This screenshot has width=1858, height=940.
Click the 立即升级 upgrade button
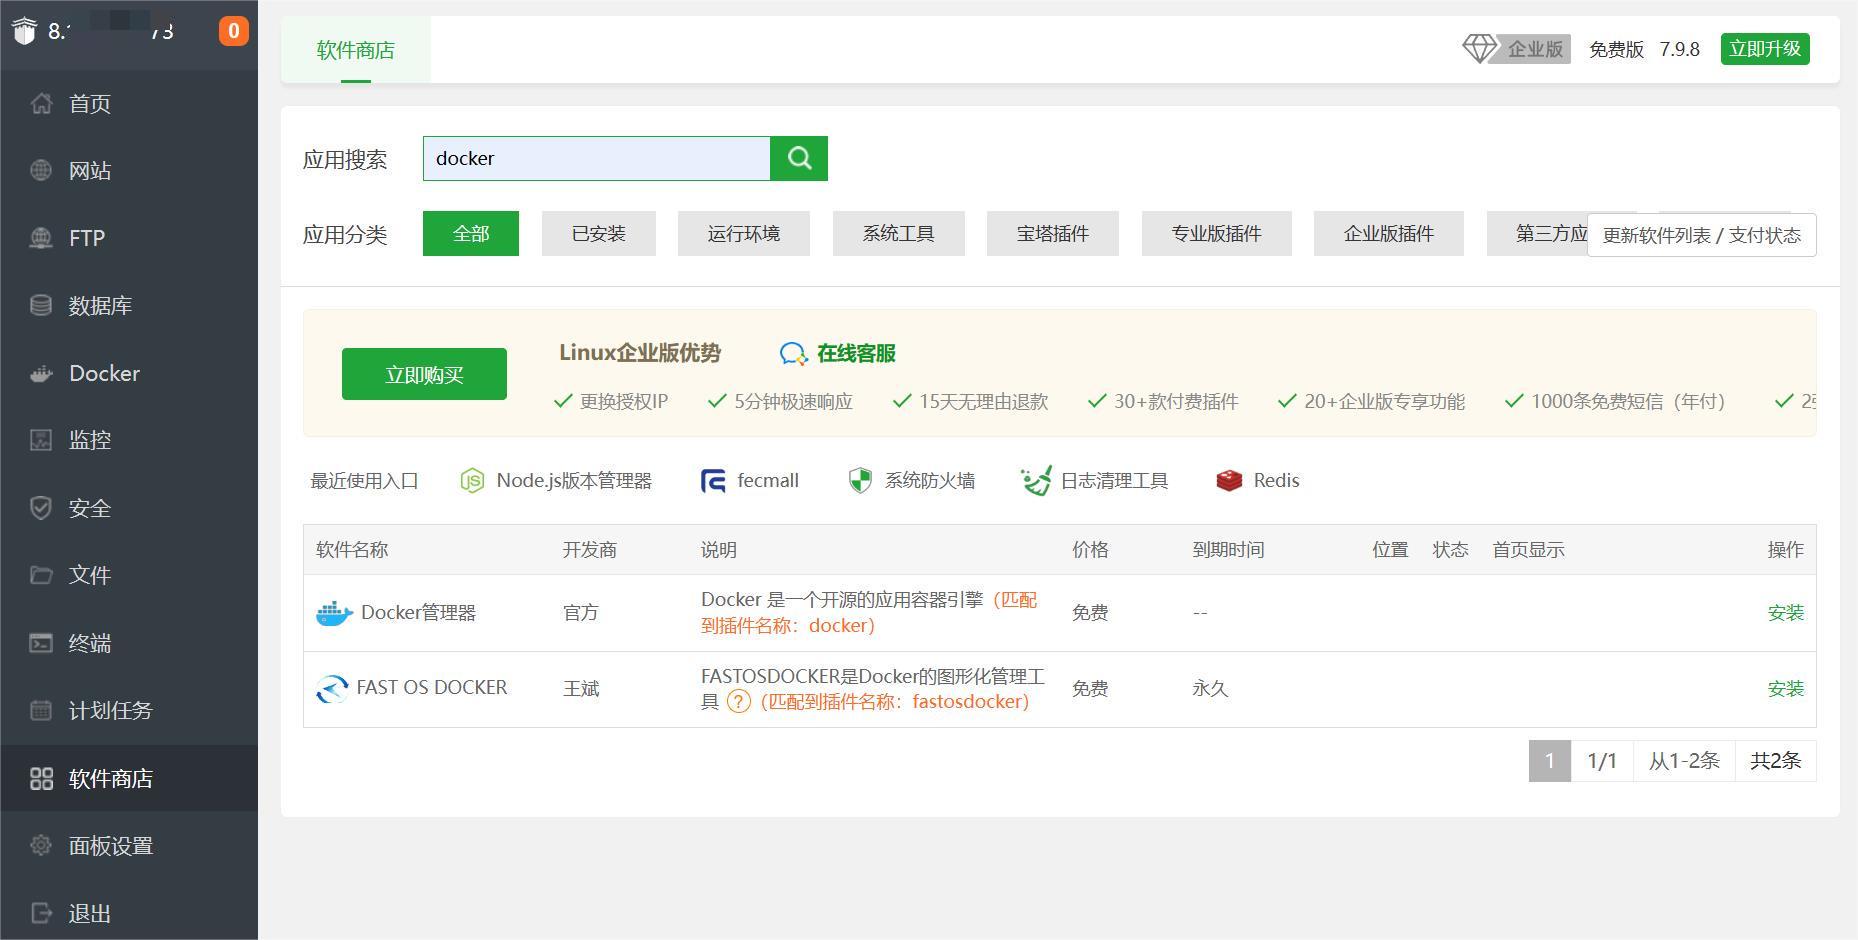pyautogui.click(x=1763, y=48)
